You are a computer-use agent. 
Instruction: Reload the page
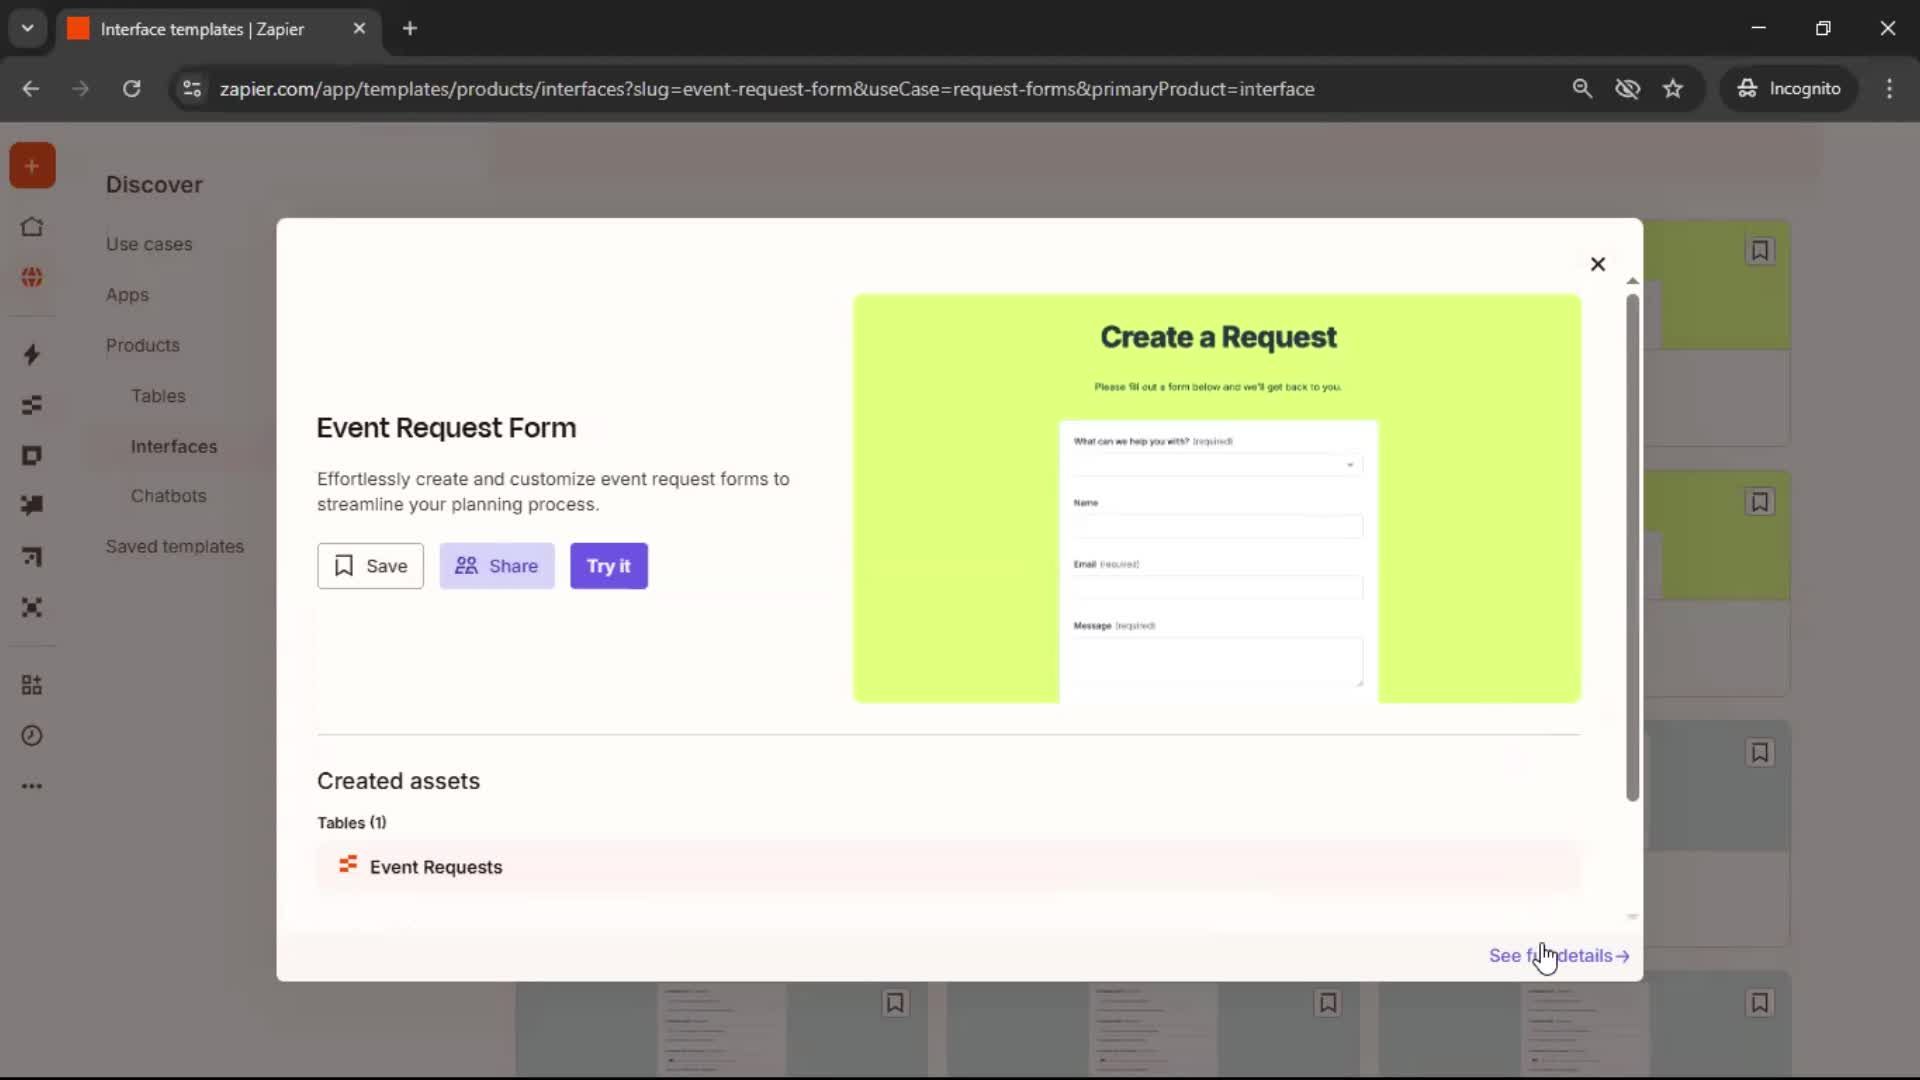pyautogui.click(x=131, y=89)
